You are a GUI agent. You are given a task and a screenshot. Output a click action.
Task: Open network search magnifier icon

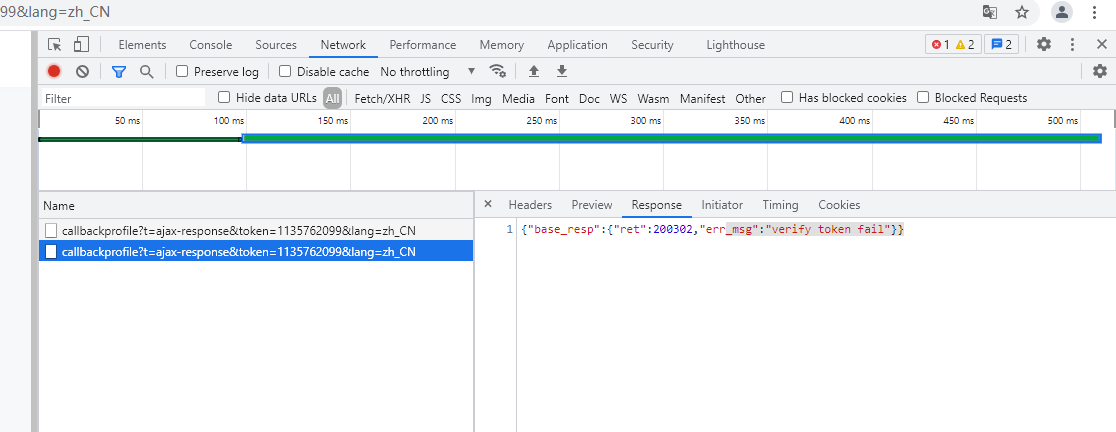pyautogui.click(x=147, y=71)
